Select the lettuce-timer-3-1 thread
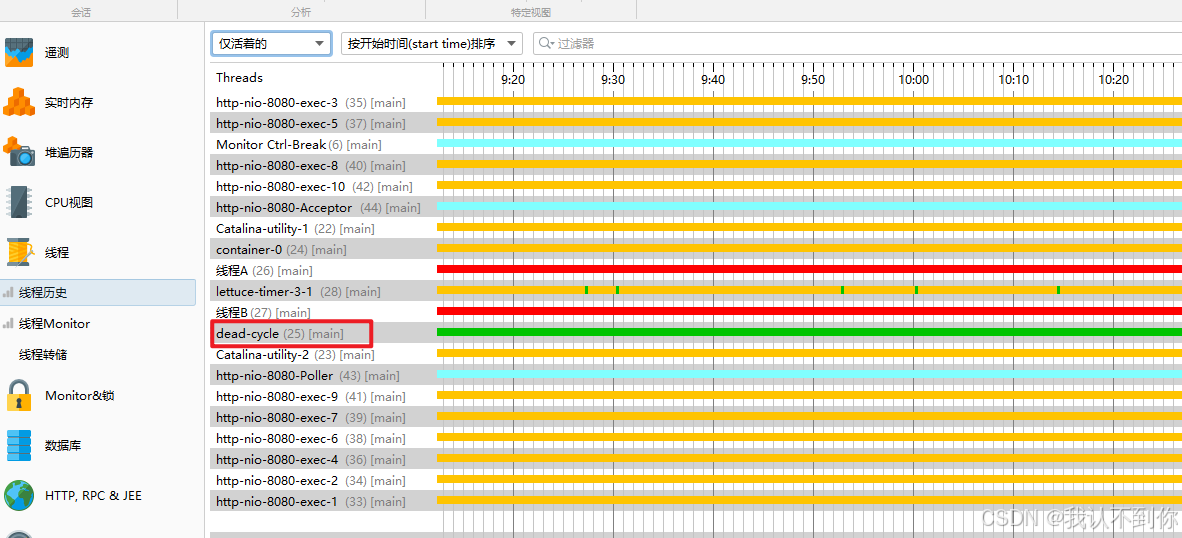This screenshot has width=1182, height=538. pos(323,292)
